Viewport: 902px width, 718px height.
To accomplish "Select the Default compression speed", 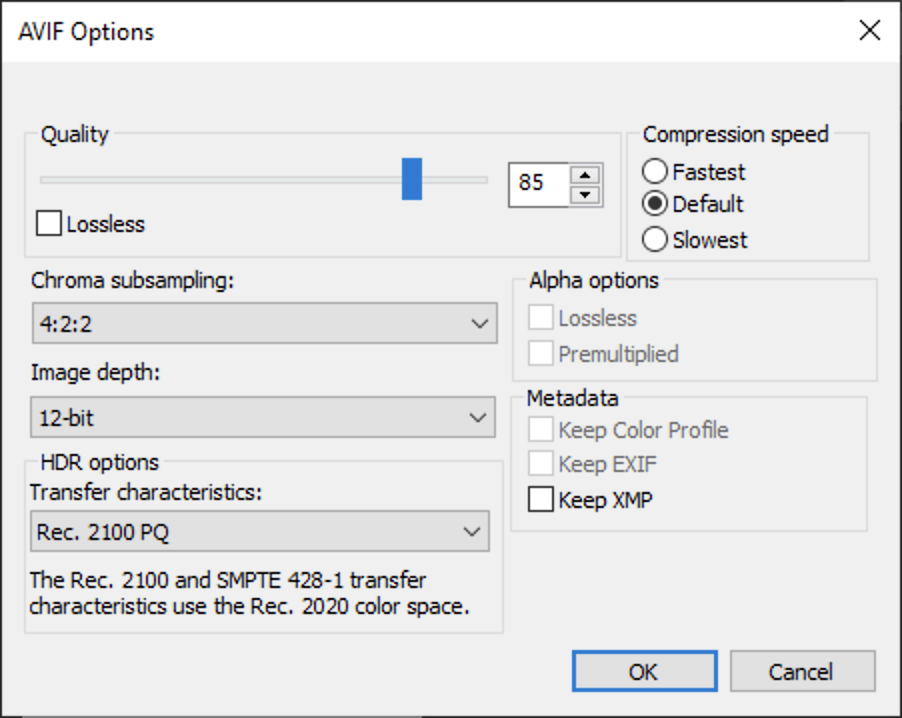I will tap(657, 205).
